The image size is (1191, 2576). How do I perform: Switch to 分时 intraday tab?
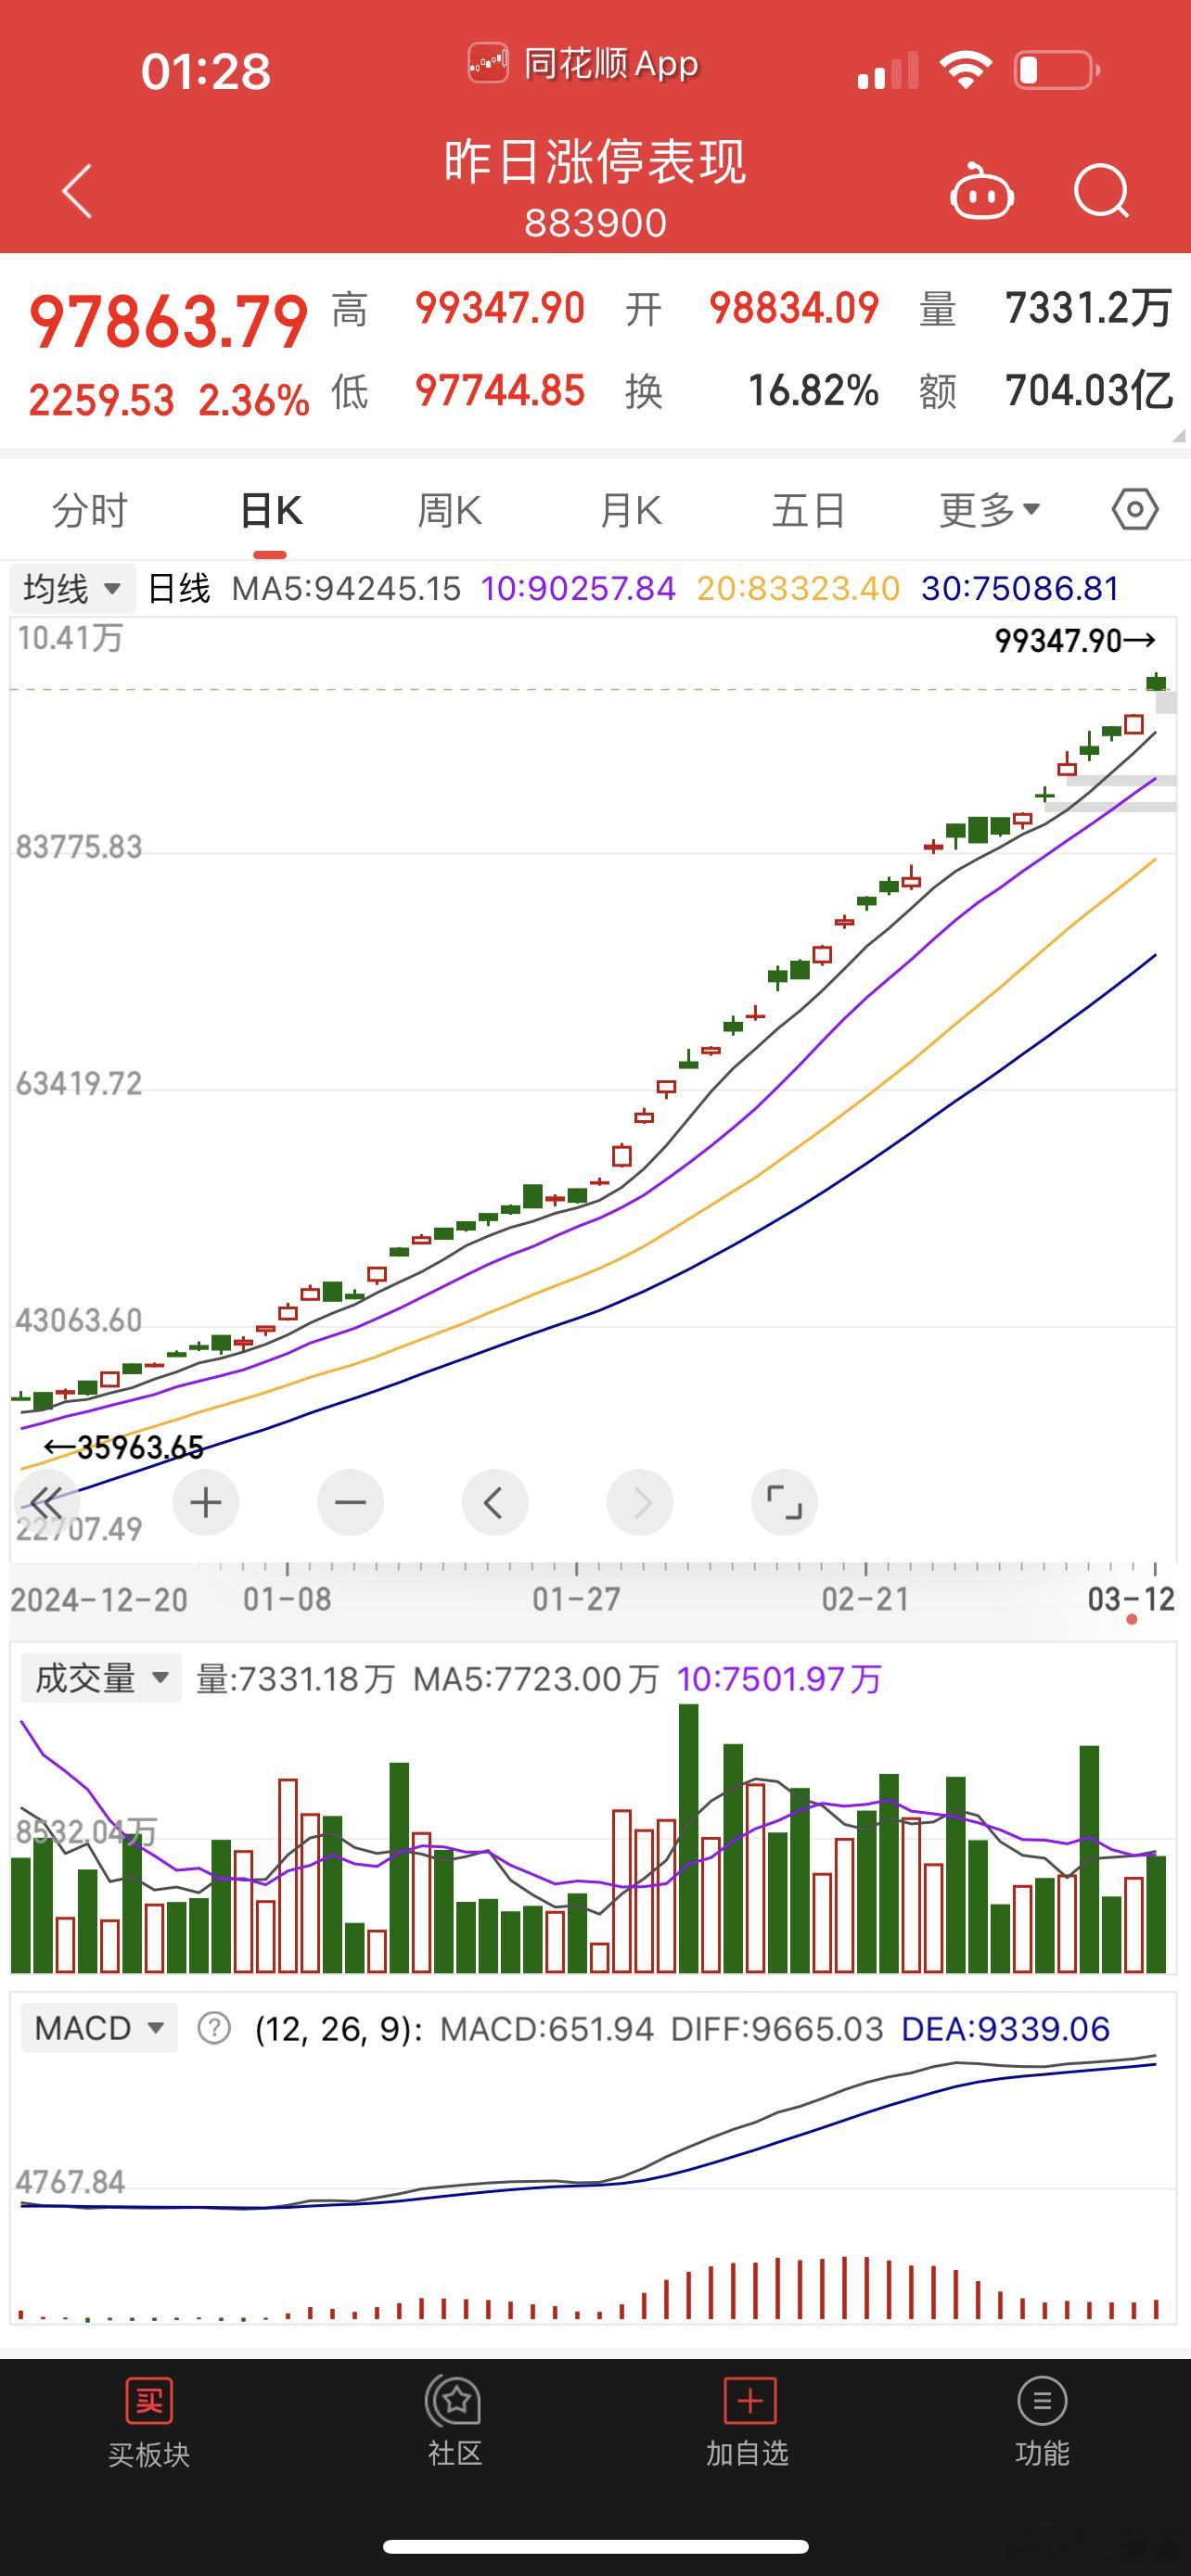coord(90,510)
